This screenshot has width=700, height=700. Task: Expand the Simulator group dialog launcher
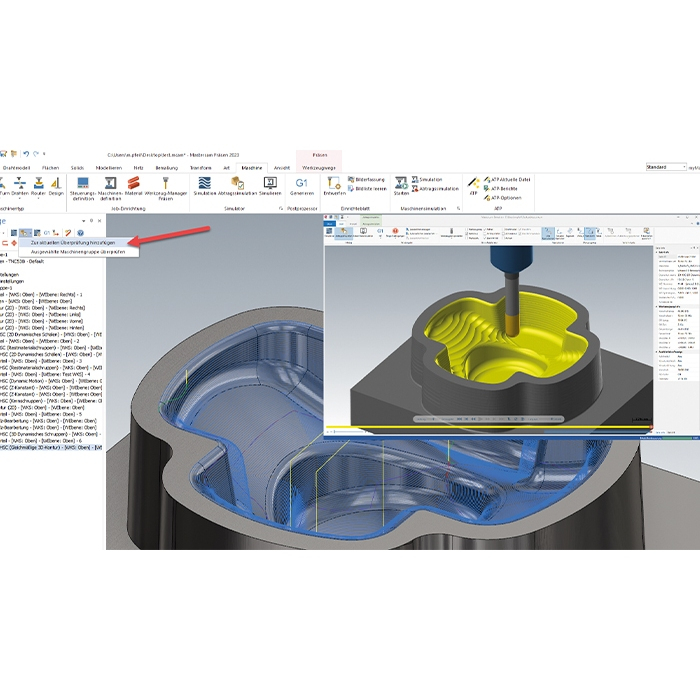(x=281, y=208)
